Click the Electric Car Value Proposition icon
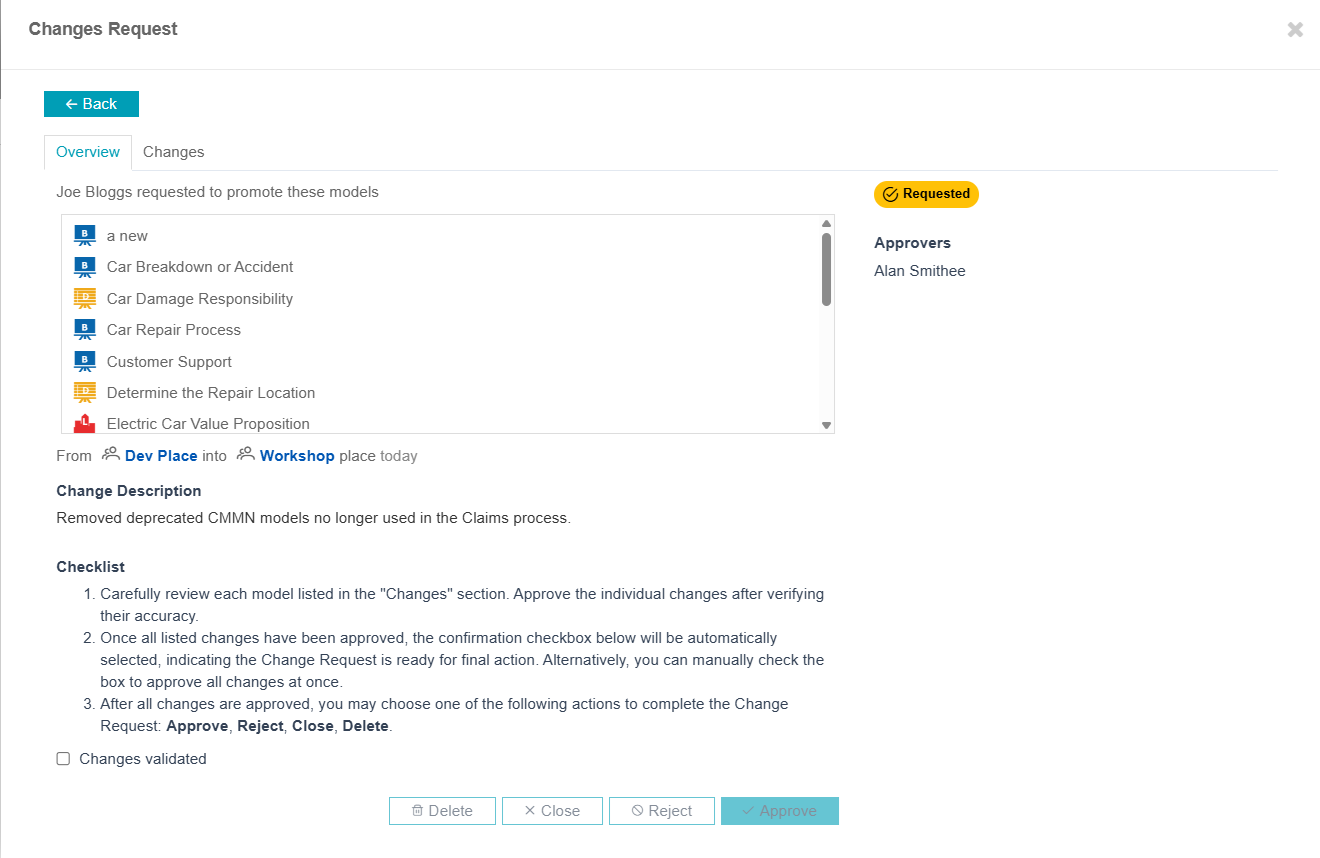Screen dimensions: 1320x858 click(x=84, y=423)
